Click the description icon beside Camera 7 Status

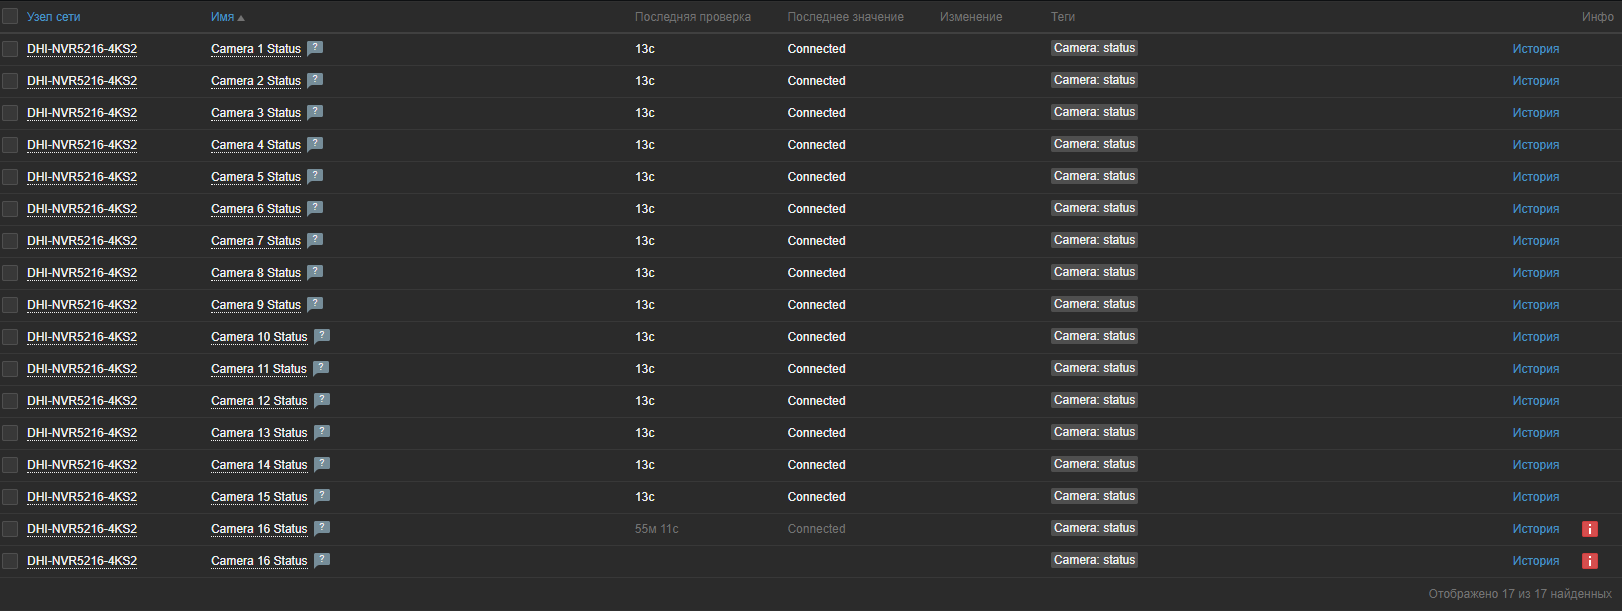click(315, 240)
